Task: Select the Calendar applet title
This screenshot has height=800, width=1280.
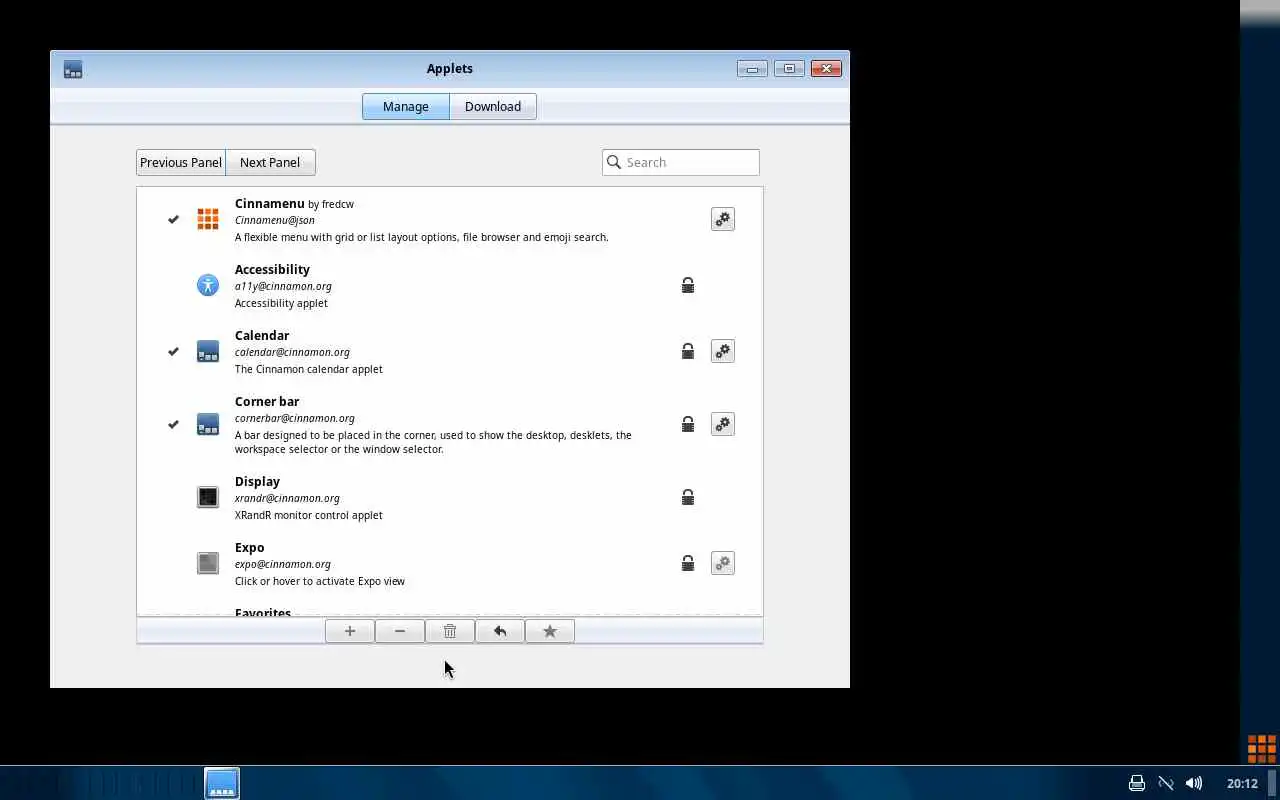Action: (x=262, y=335)
